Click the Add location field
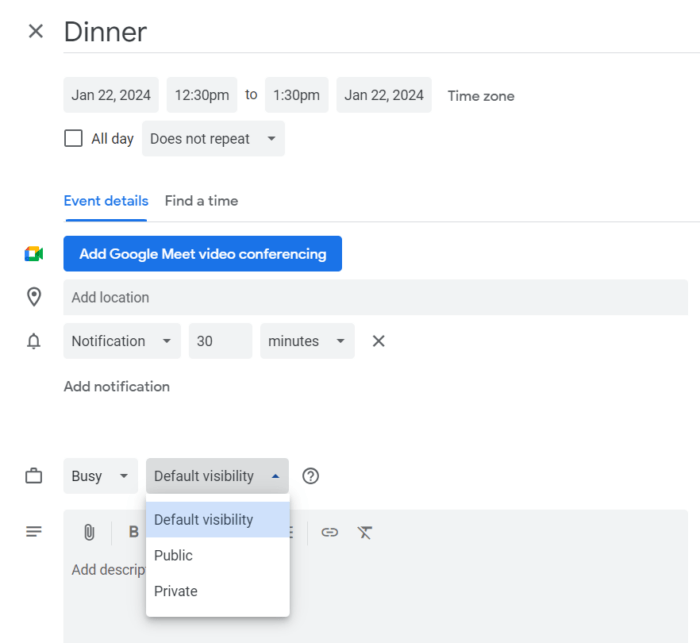 coord(375,297)
